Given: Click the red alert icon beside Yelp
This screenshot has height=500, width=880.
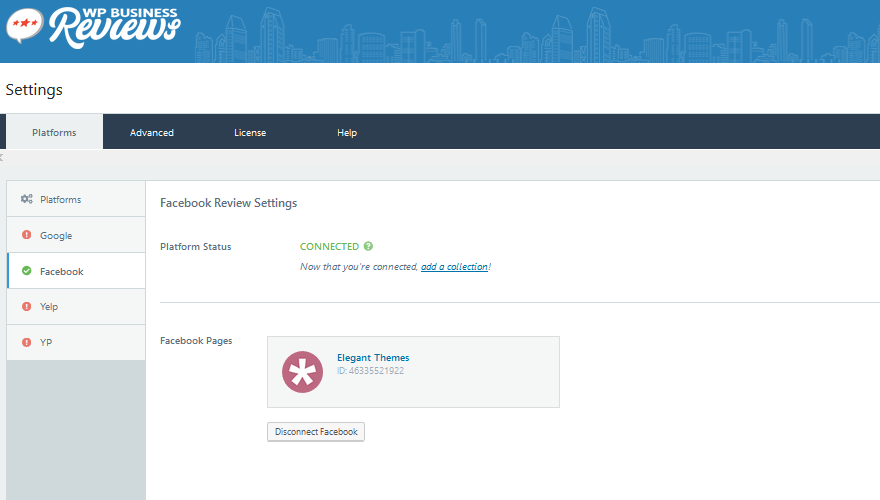Looking at the screenshot, I should (x=26, y=306).
